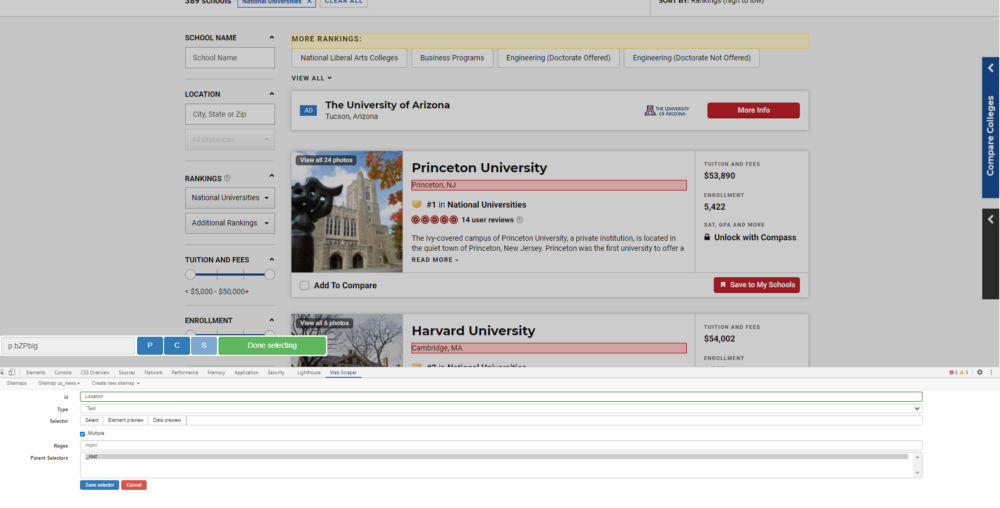Click the Sitemaps menu item

click(17, 383)
